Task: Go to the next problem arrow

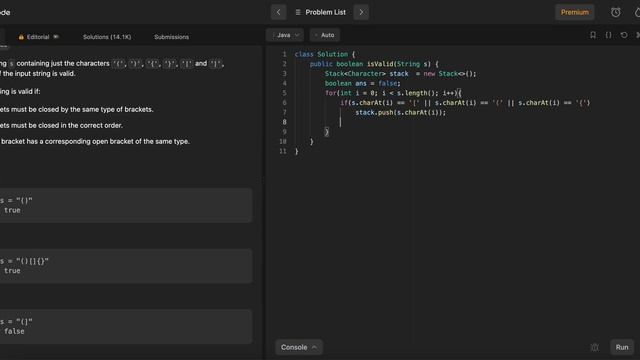Action: [361, 12]
